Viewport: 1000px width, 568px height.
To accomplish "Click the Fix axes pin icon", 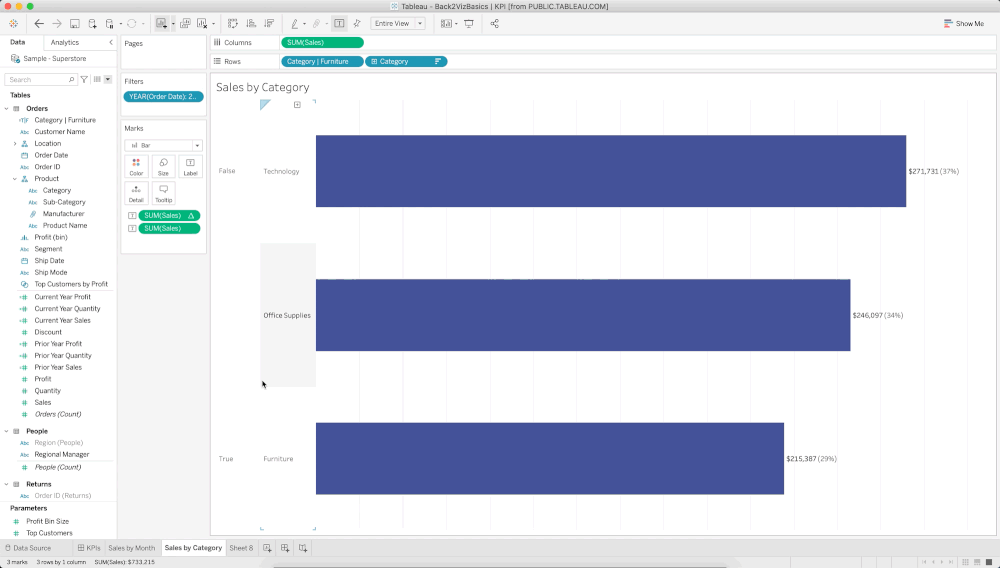I will point(357,24).
